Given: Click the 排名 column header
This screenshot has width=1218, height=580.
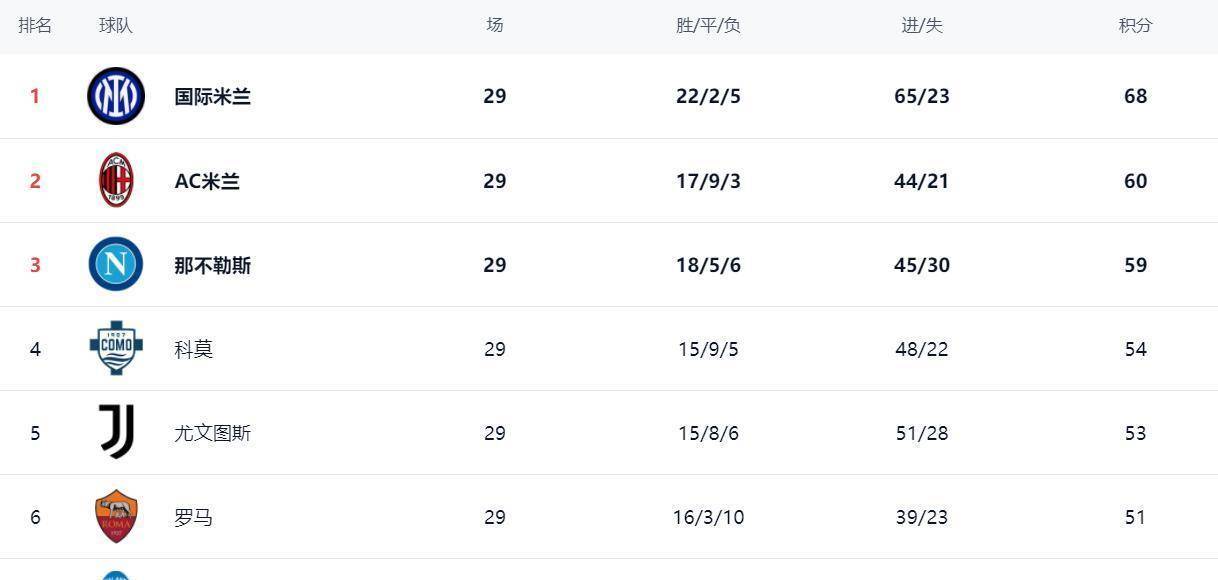Looking at the screenshot, I should point(35,25).
